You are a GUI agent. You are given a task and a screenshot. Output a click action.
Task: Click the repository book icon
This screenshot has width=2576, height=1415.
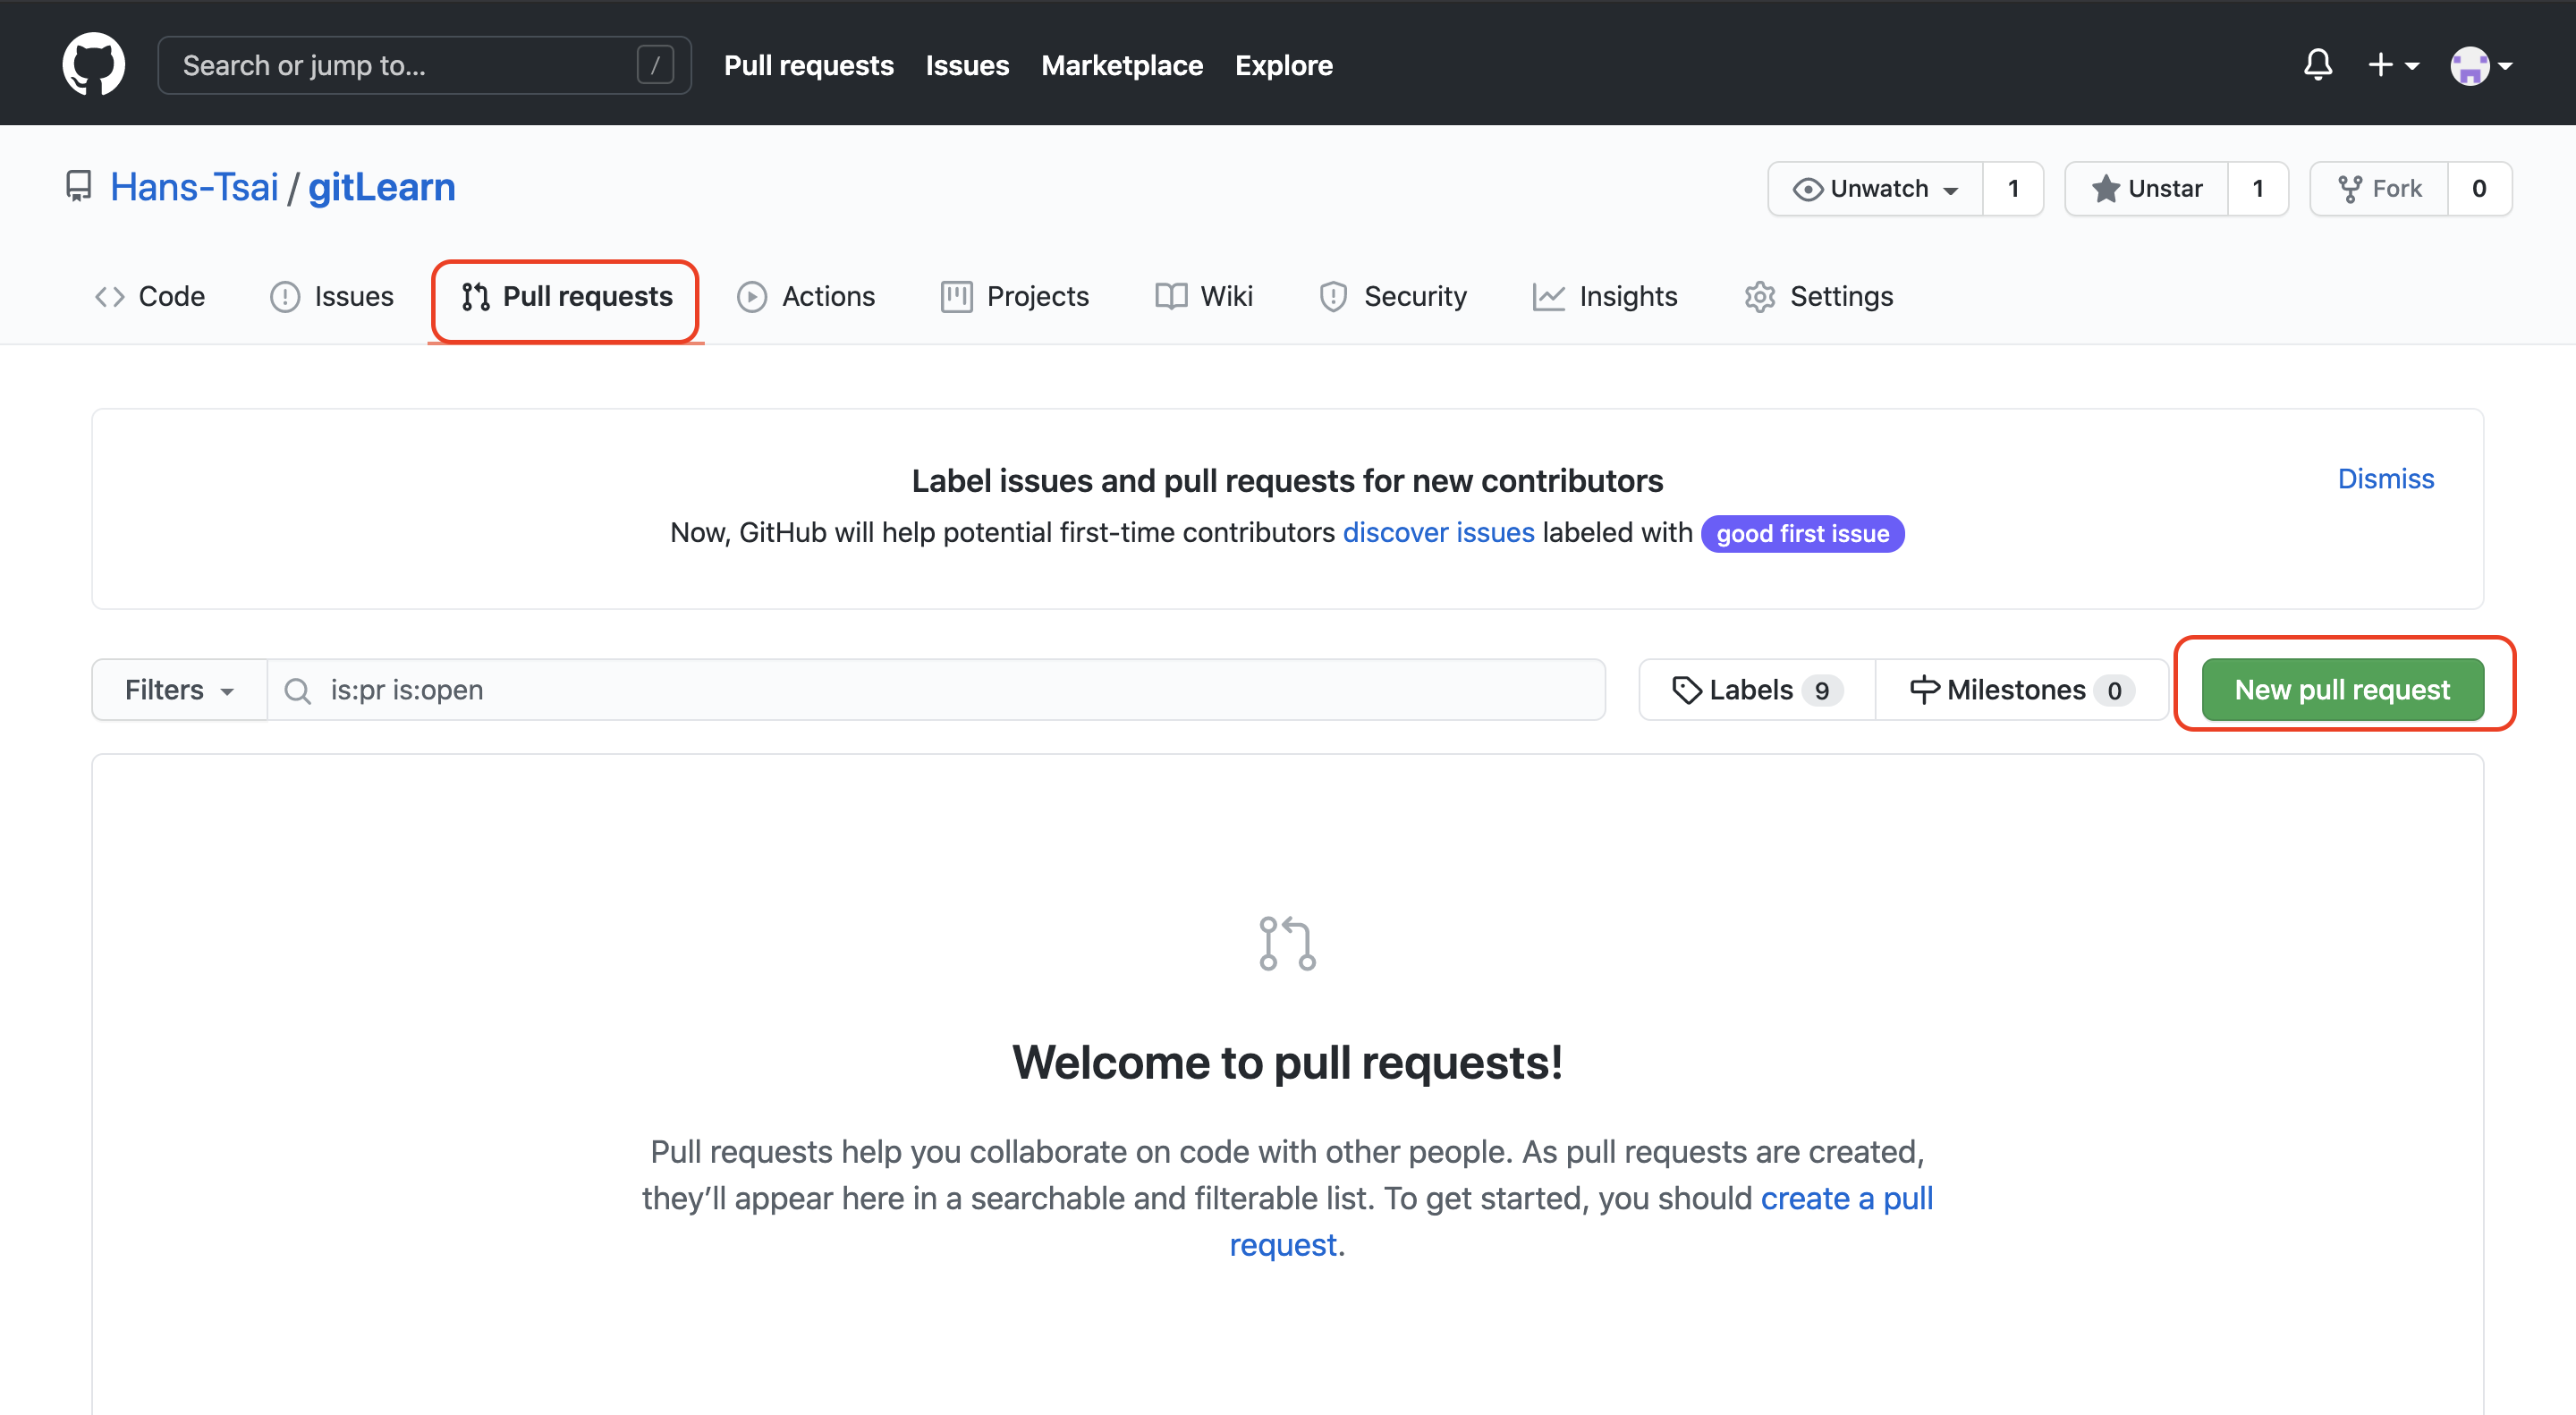78,187
